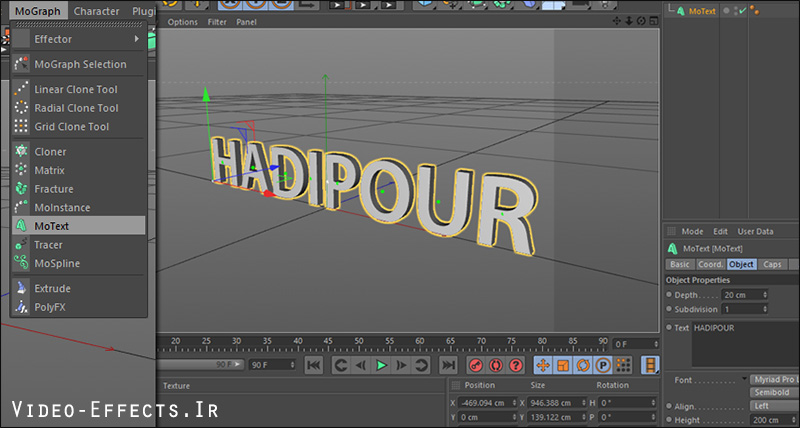
Task: Go to next key
Action: click(x=421, y=365)
